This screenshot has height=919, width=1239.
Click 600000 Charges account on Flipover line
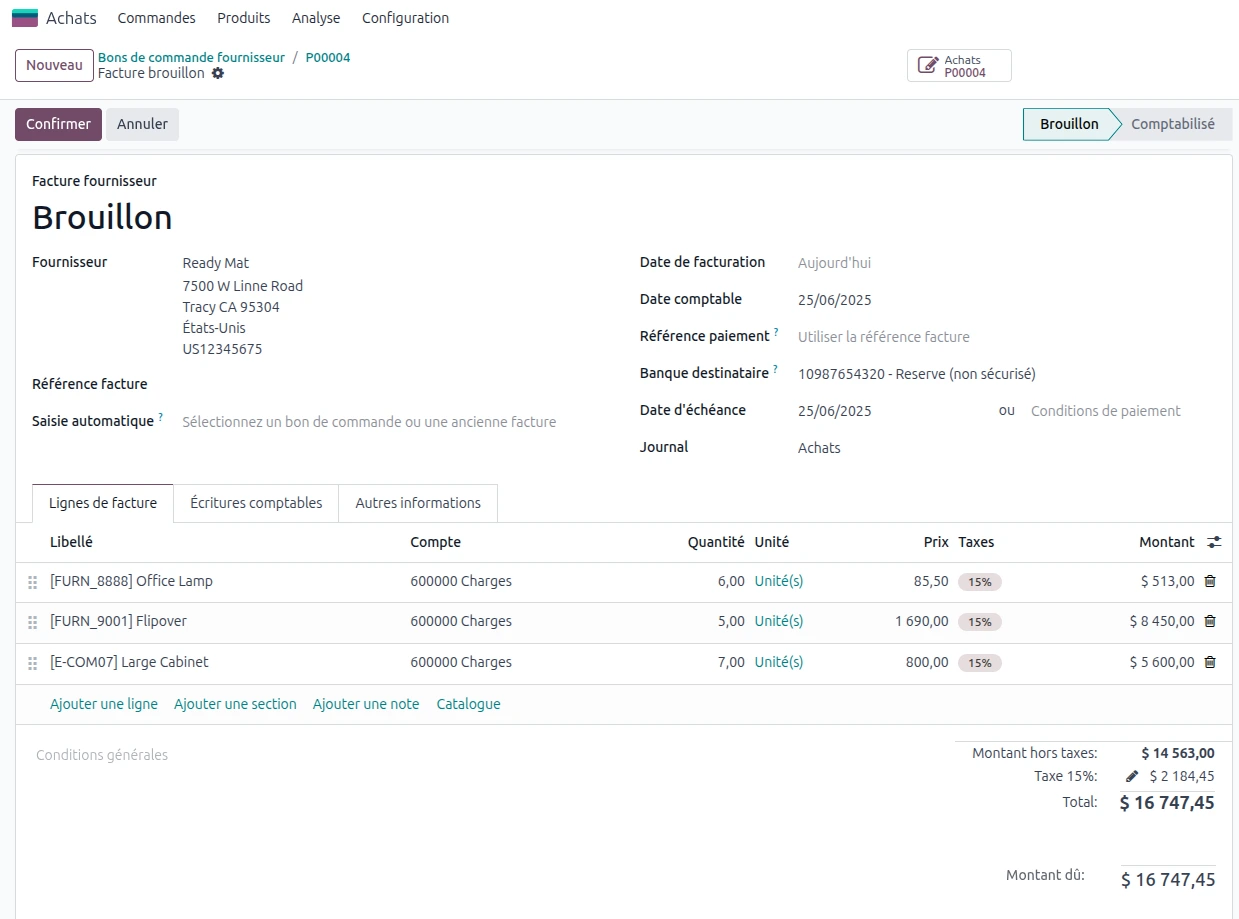click(x=461, y=621)
